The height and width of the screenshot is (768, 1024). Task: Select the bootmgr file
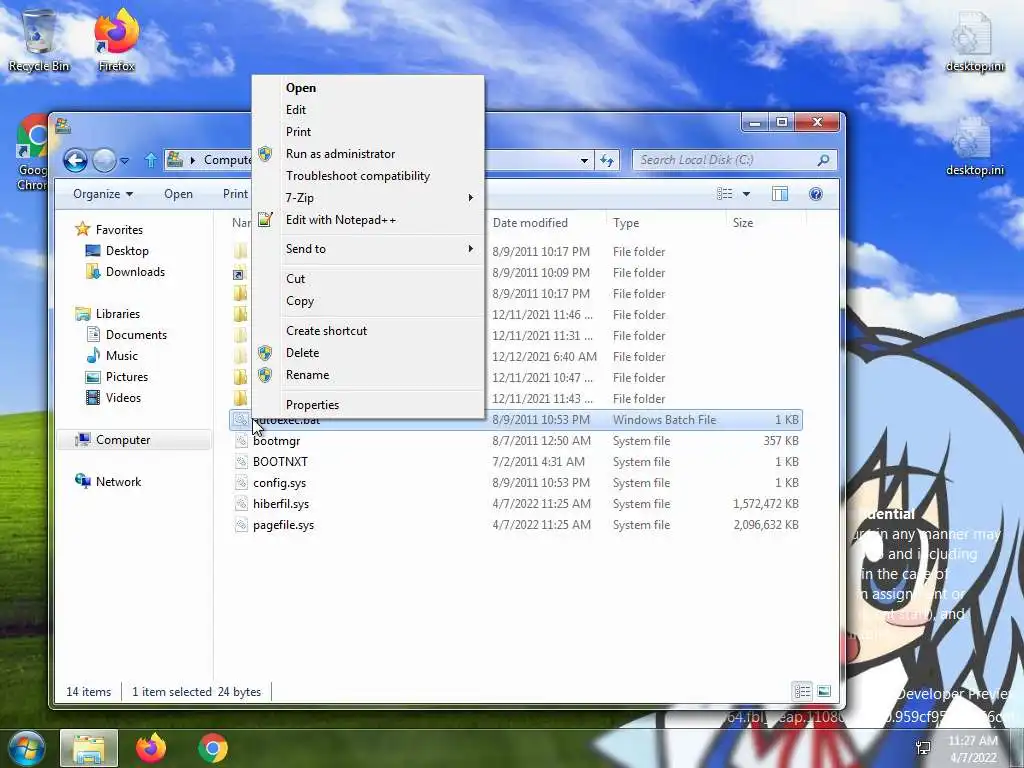click(x=516, y=441)
